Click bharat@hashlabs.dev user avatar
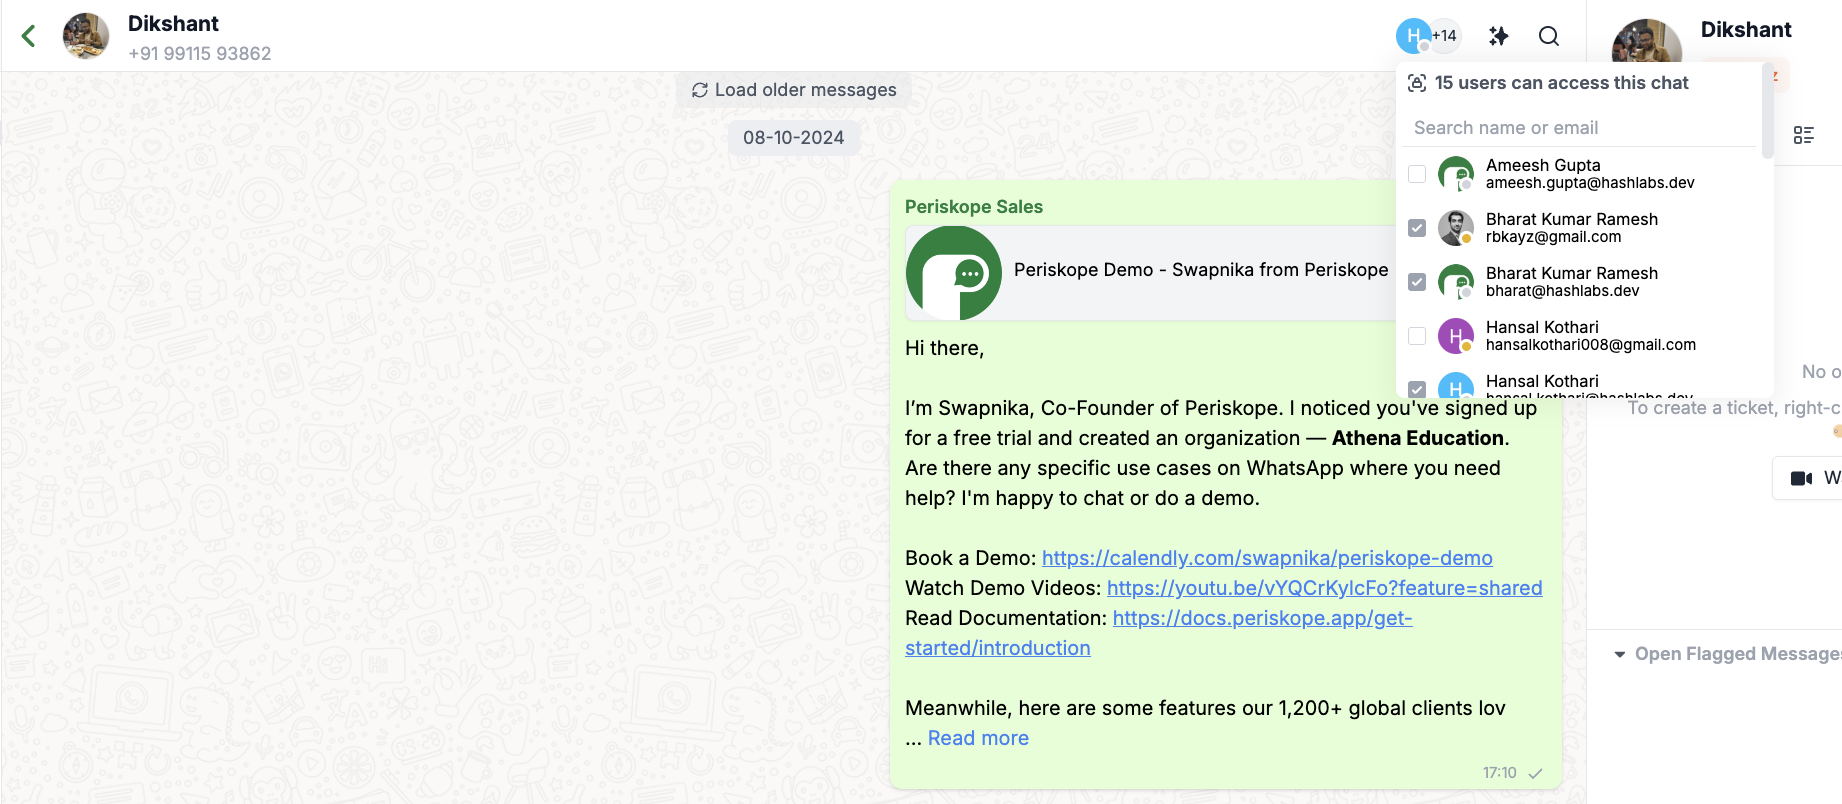 (1456, 282)
